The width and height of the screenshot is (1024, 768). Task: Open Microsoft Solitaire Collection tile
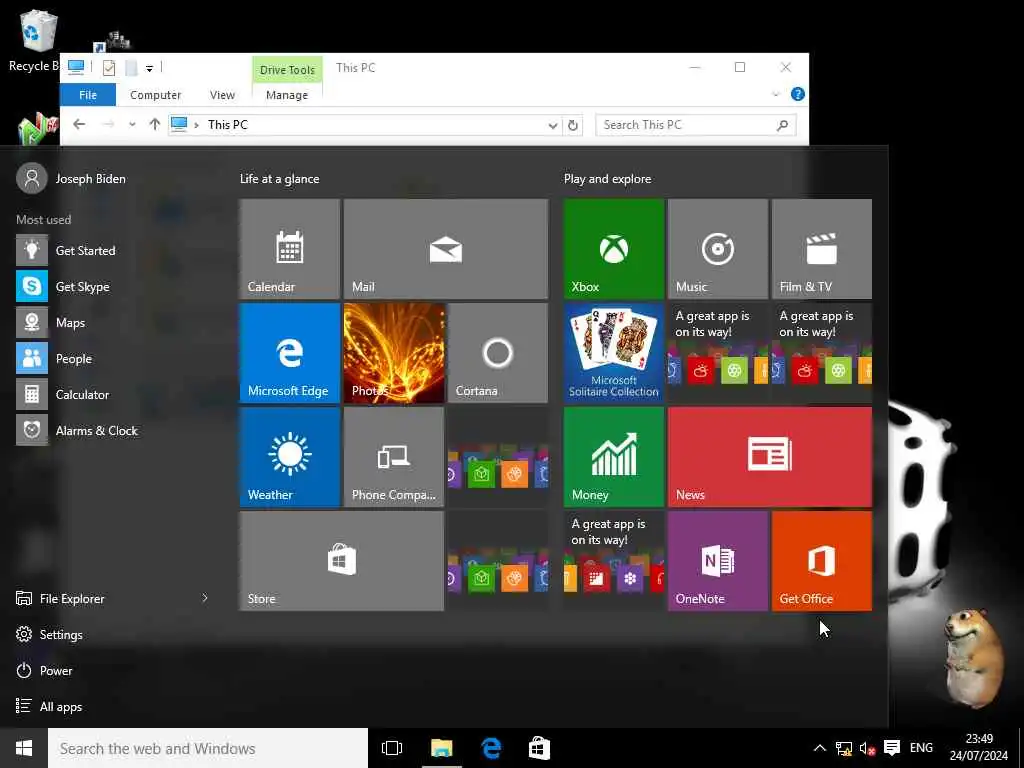[613, 353]
